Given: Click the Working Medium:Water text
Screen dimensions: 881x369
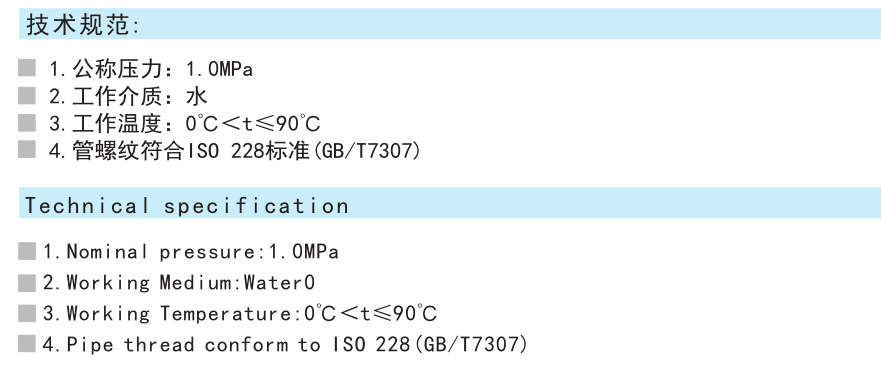Looking at the screenshot, I should pos(179,283).
